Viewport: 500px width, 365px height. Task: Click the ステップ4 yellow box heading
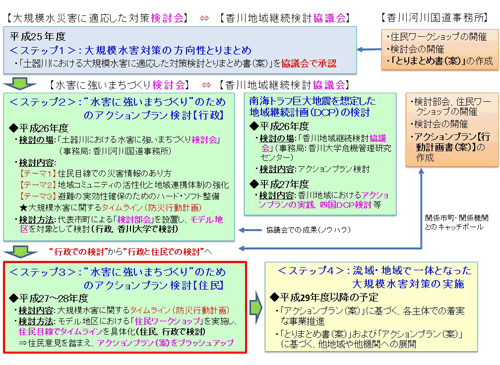374,277
